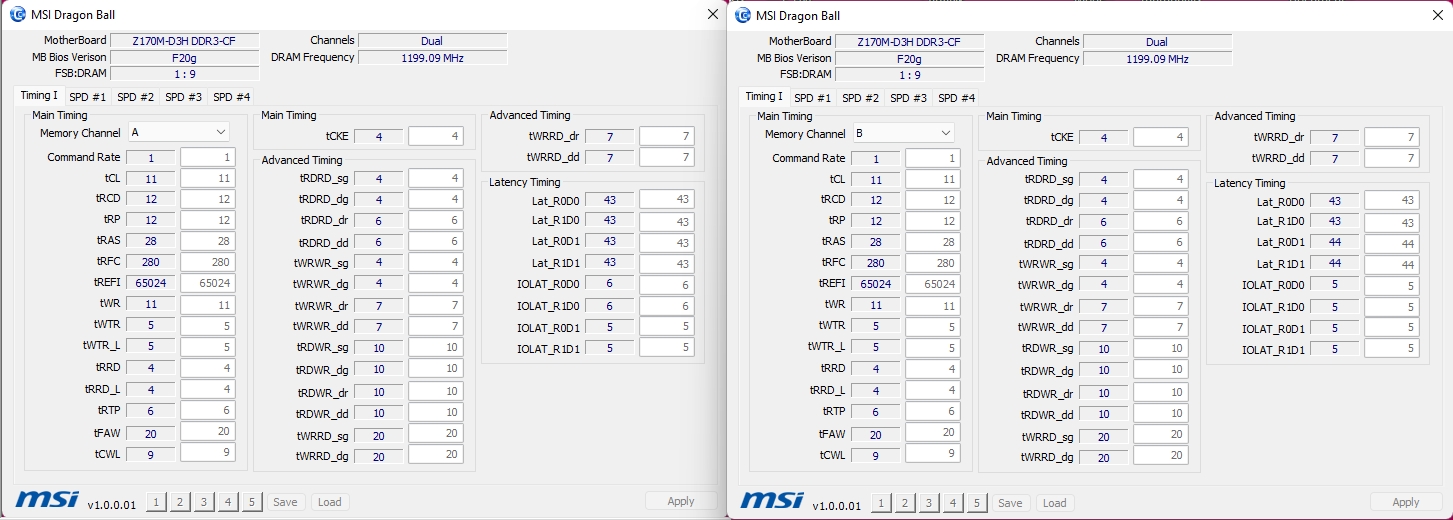
Task: Click profile button 3 in right window
Action: click(x=929, y=503)
